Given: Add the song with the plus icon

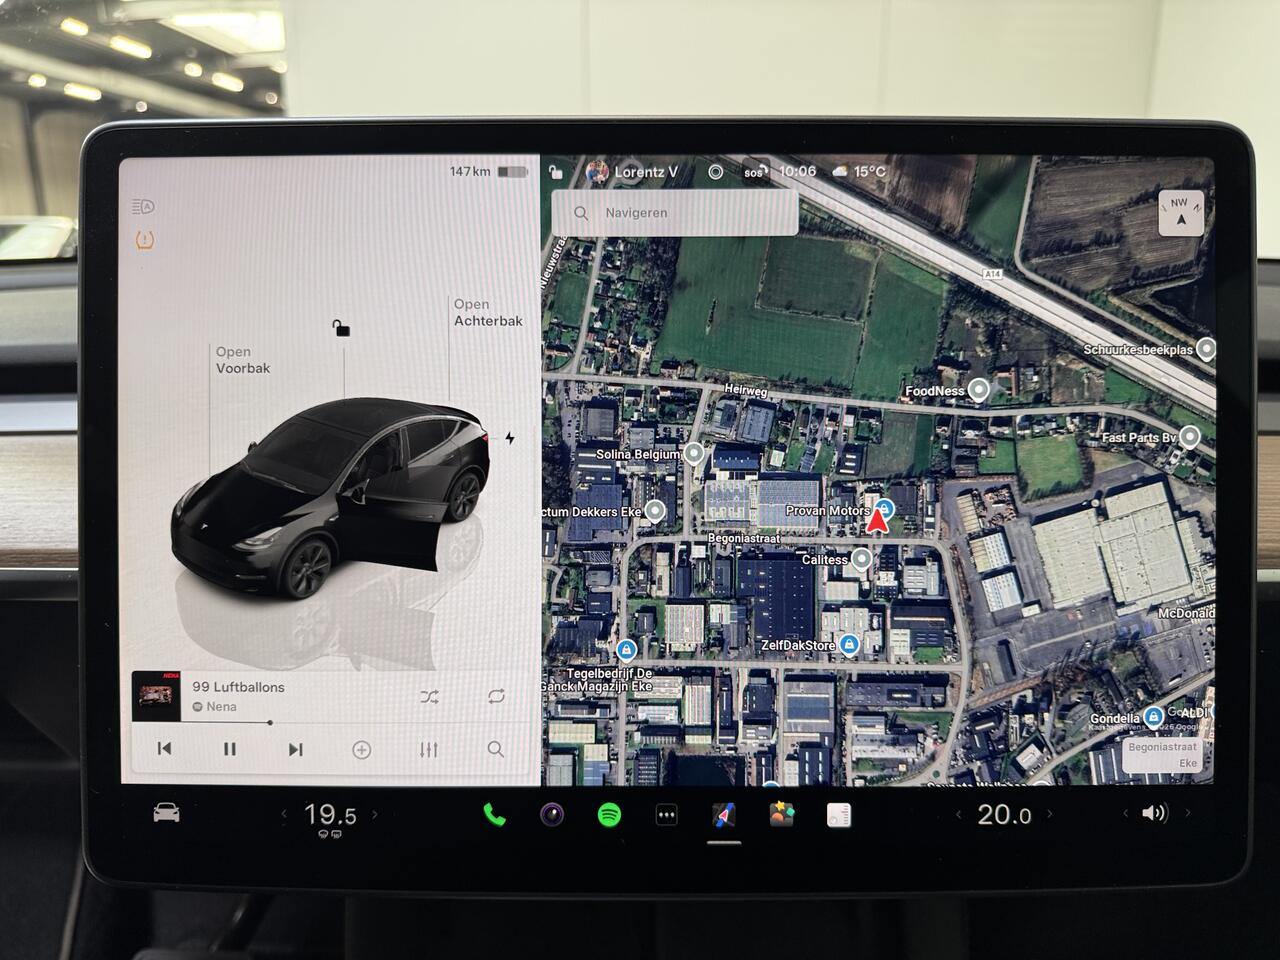Looking at the screenshot, I should pyautogui.click(x=362, y=750).
